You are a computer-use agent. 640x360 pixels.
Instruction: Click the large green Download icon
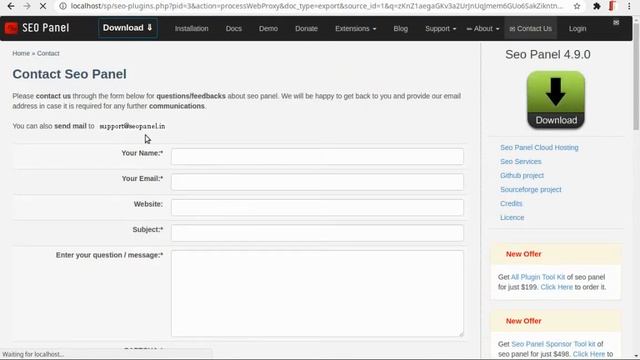coord(556,100)
